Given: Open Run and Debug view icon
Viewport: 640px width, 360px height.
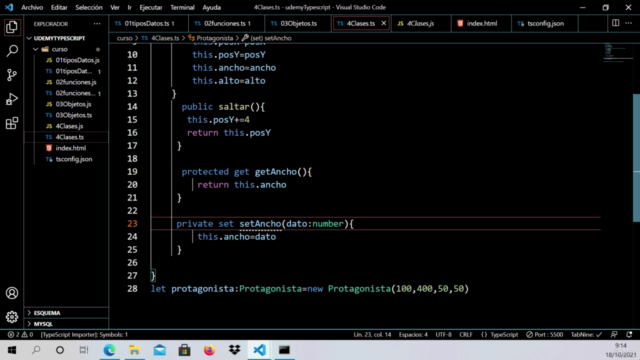Looking at the screenshot, I should (12, 99).
